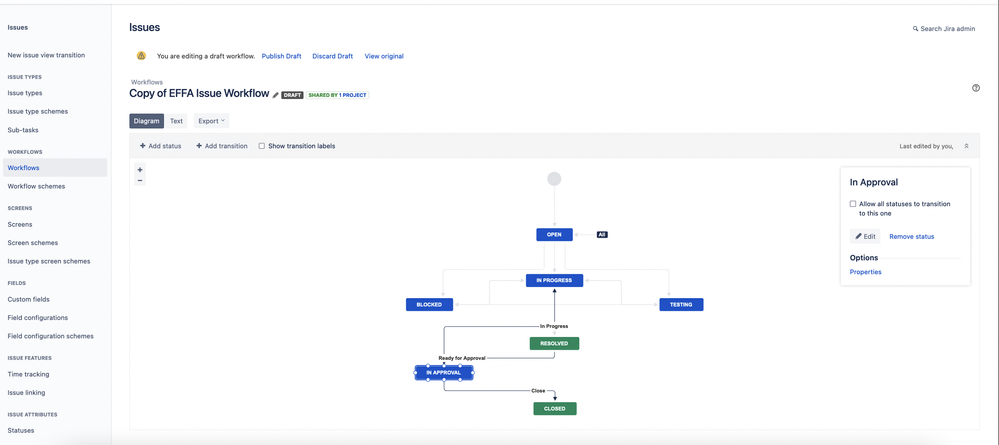
Task: Open Screens in sidebar
Action: click(20, 224)
